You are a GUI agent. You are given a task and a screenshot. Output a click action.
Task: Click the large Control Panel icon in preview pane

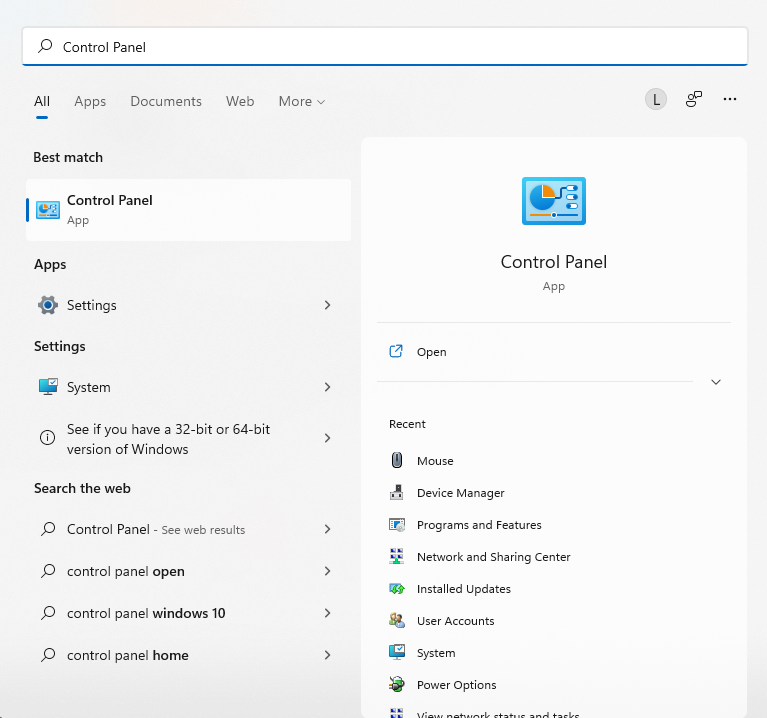pos(554,201)
